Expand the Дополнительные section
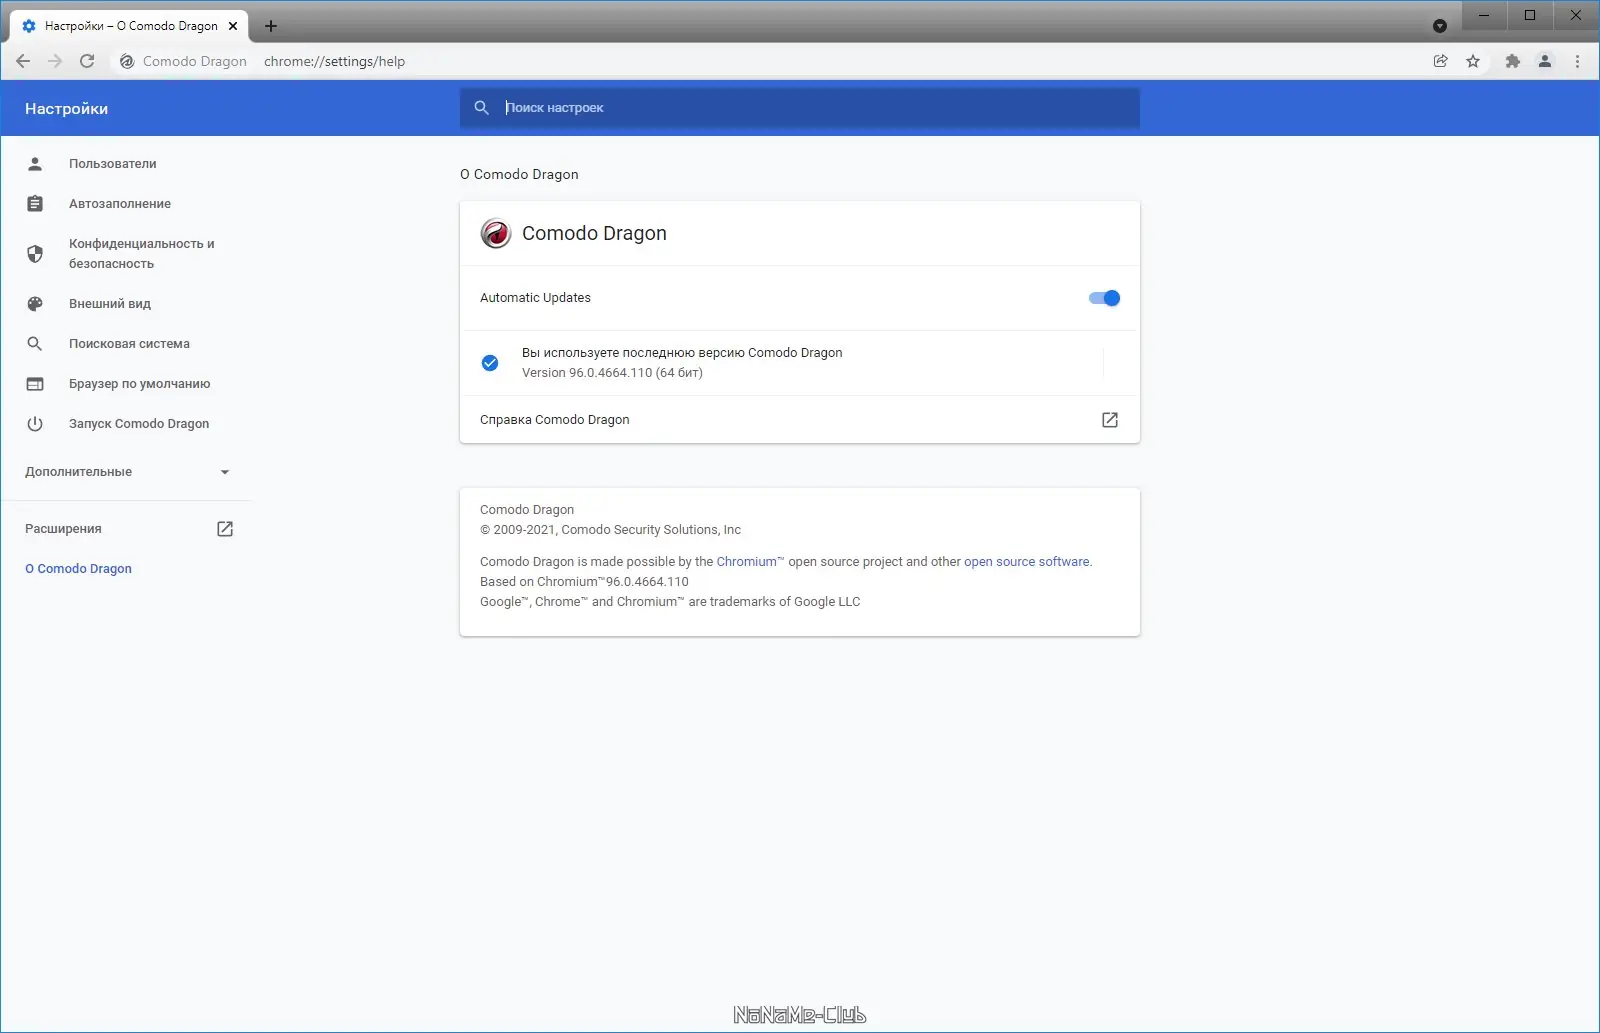Viewport: 1600px width, 1033px height. pyautogui.click(x=126, y=471)
